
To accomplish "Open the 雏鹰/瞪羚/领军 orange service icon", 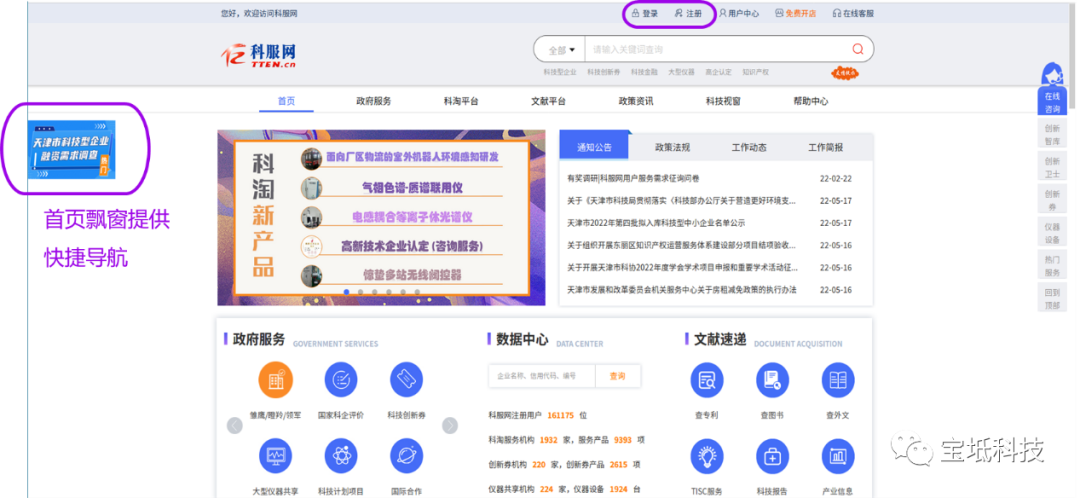I will click(276, 380).
